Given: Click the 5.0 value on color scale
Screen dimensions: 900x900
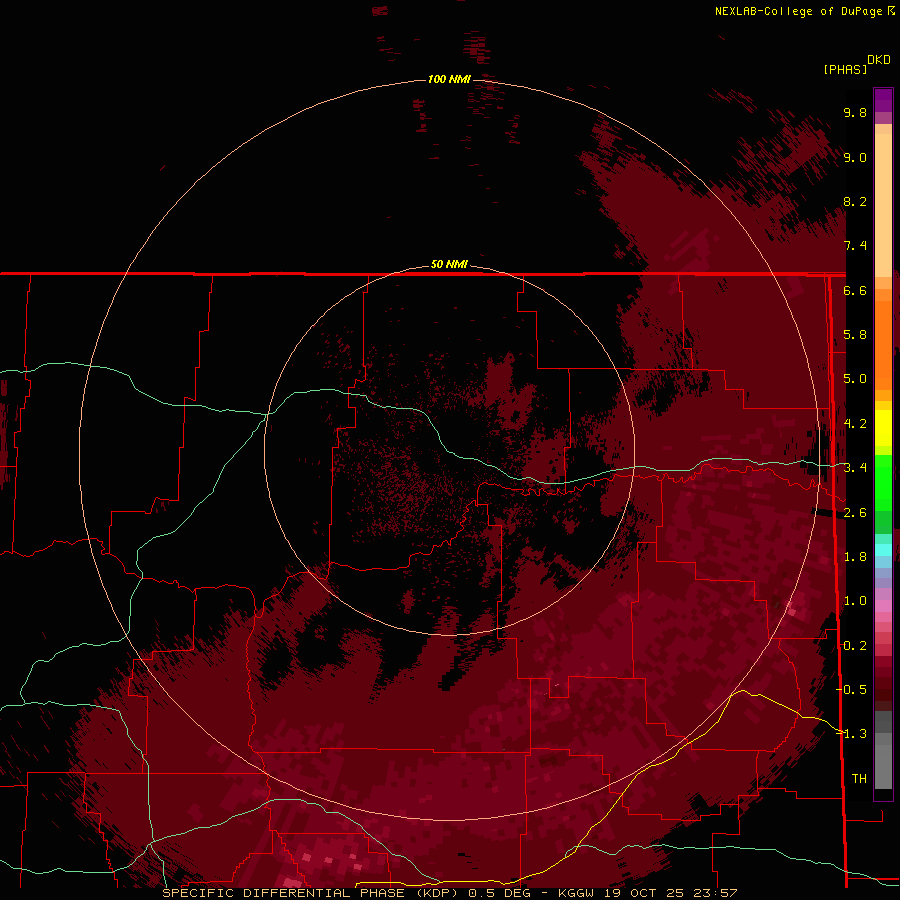Looking at the screenshot, I should [x=855, y=379].
